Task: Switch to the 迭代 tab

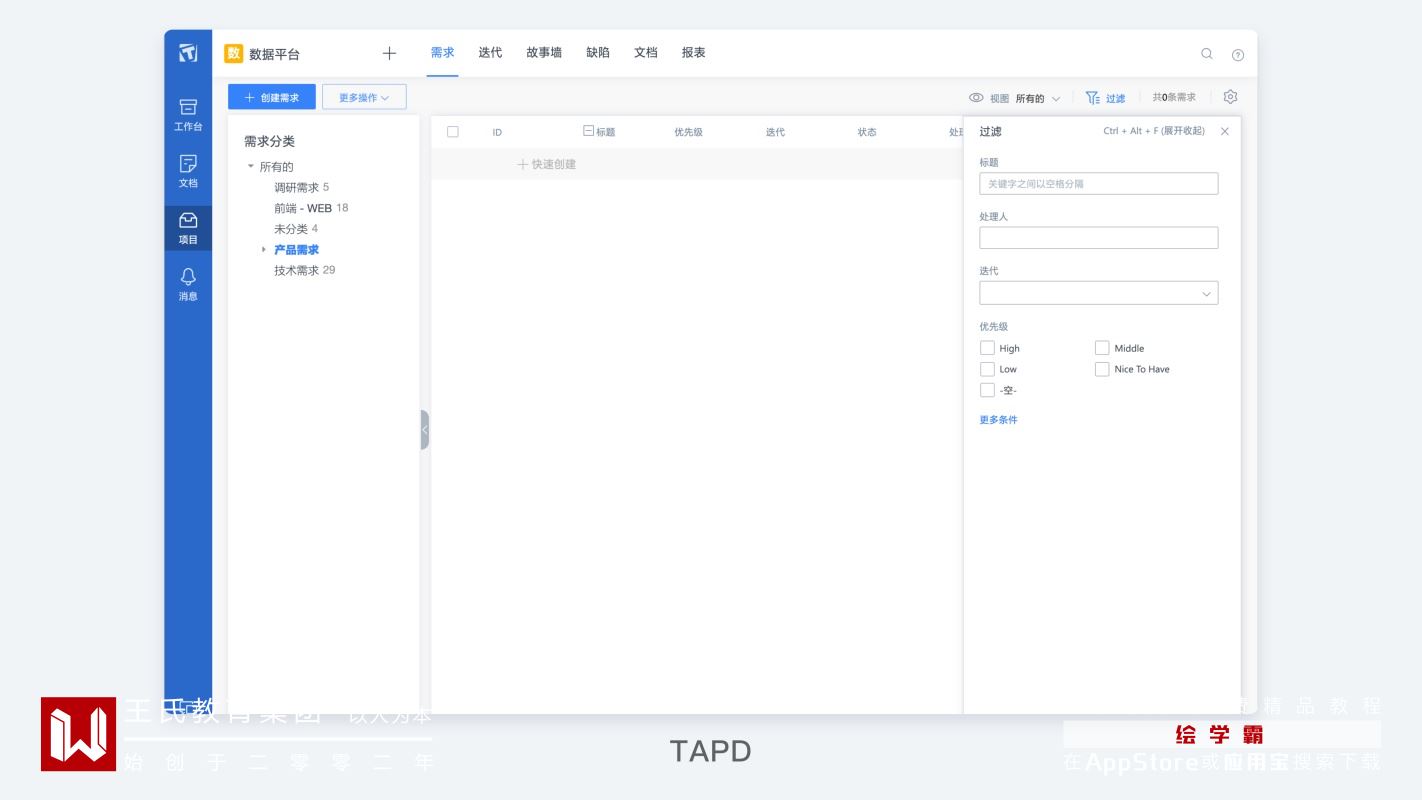Action: pyautogui.click(x=490, y=53)
